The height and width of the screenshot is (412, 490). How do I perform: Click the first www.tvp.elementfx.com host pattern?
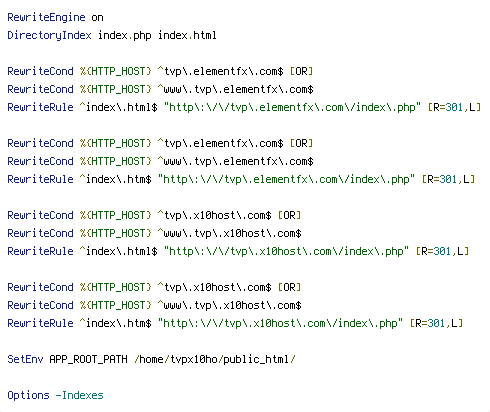pos(235,89)
